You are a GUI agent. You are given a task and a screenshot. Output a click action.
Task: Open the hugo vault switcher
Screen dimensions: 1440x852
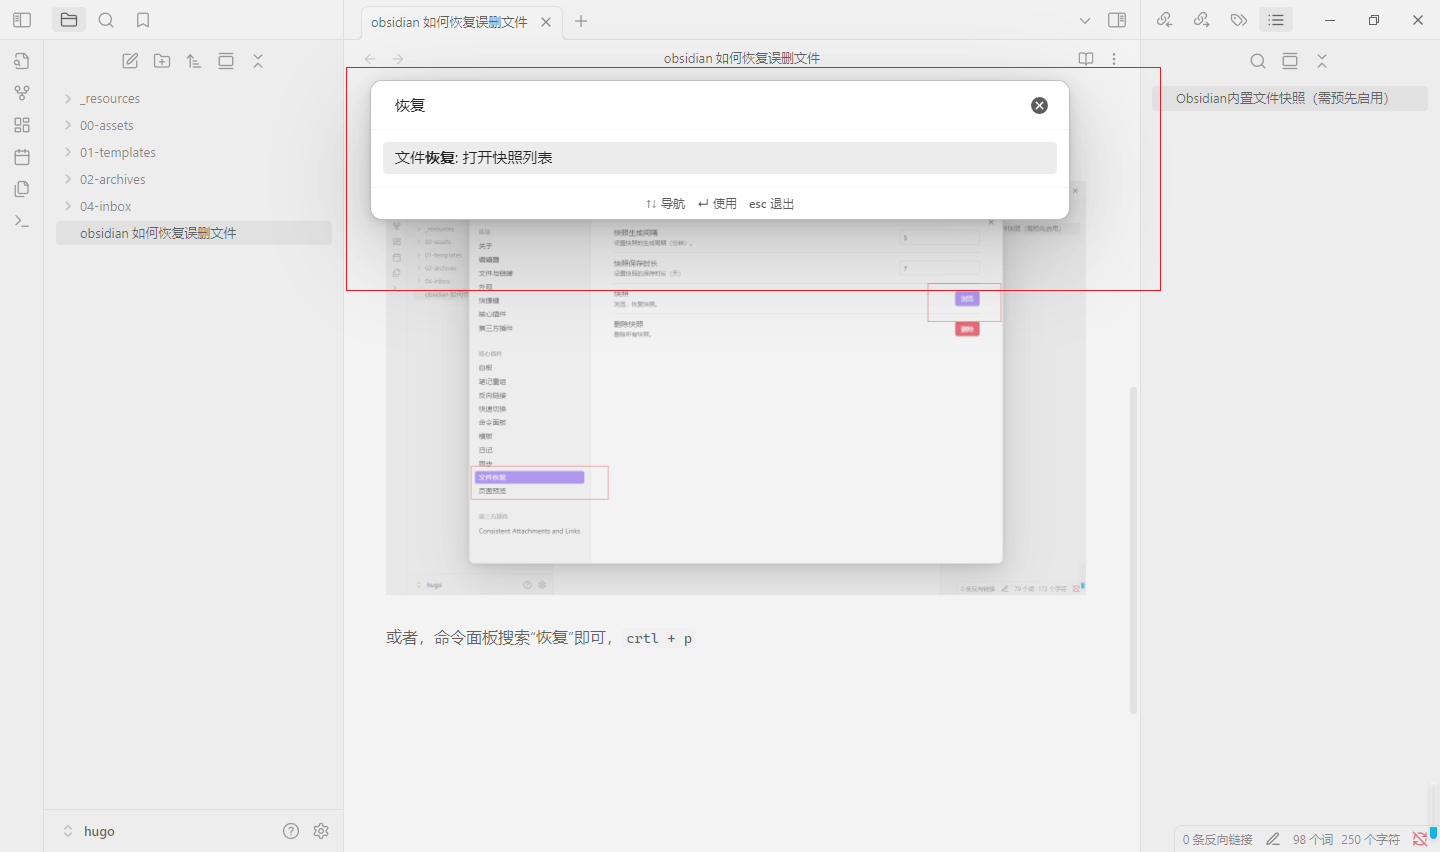89,831
